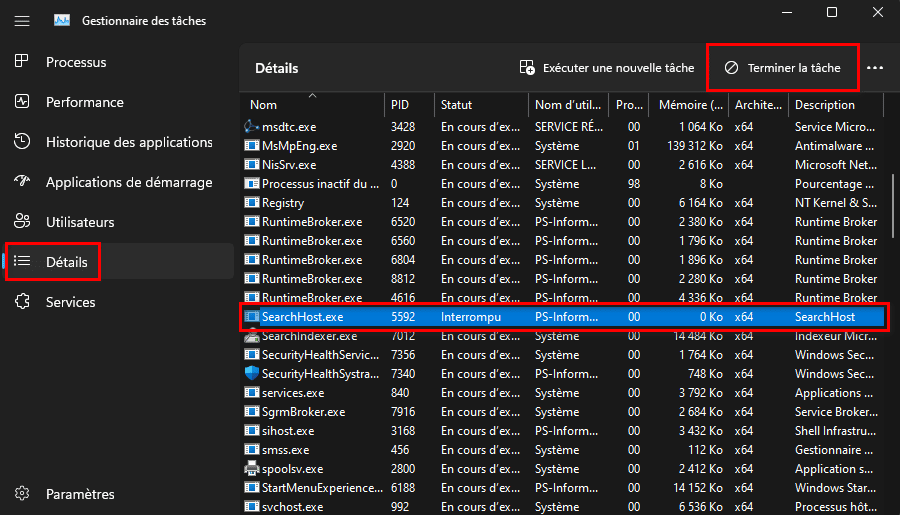This screenshot has height=515, width=900.
Task: Go to Applications de démarrage
Action: click(x=119, y=182)
